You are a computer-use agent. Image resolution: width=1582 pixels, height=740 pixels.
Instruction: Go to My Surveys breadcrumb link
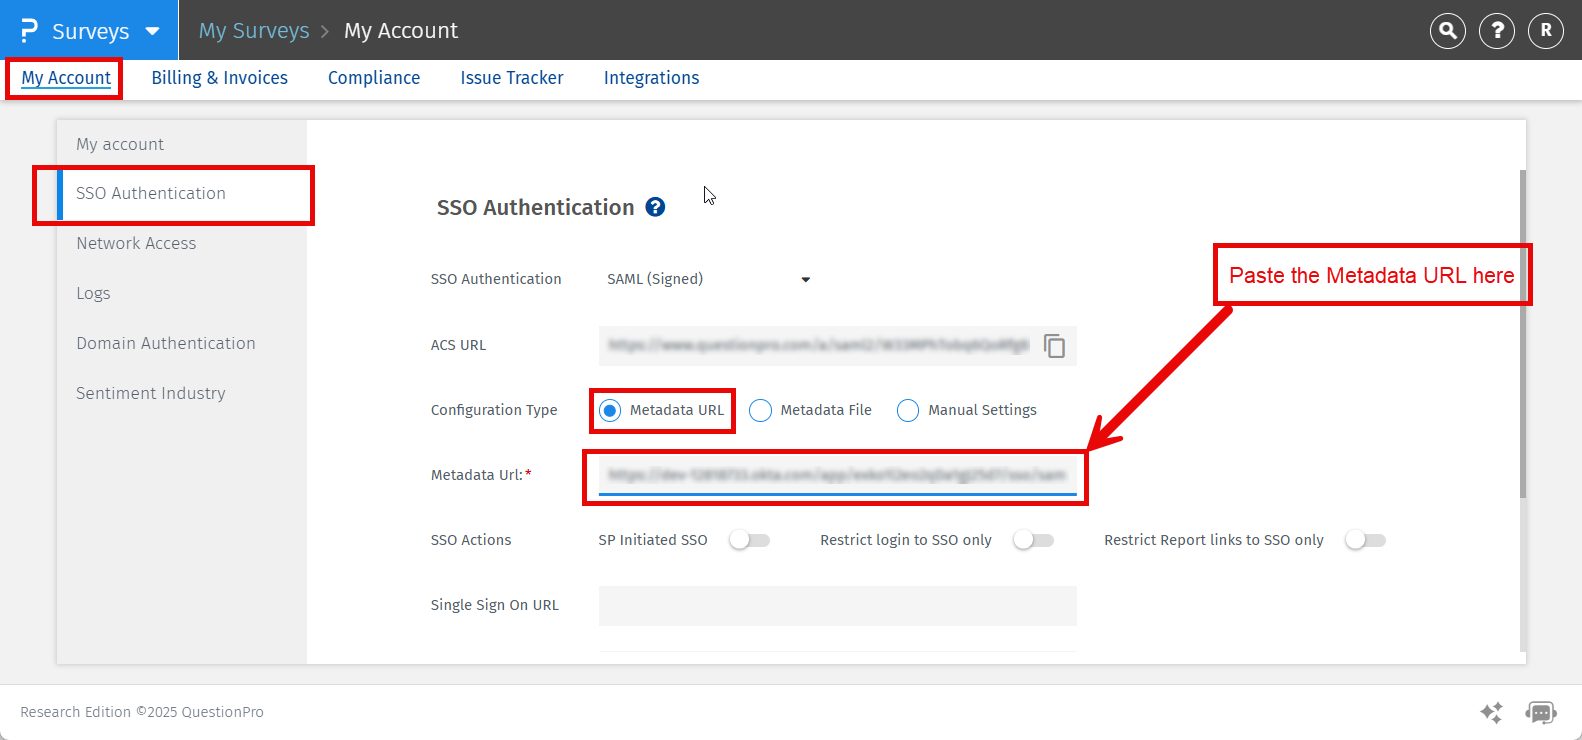coord(254,31)
